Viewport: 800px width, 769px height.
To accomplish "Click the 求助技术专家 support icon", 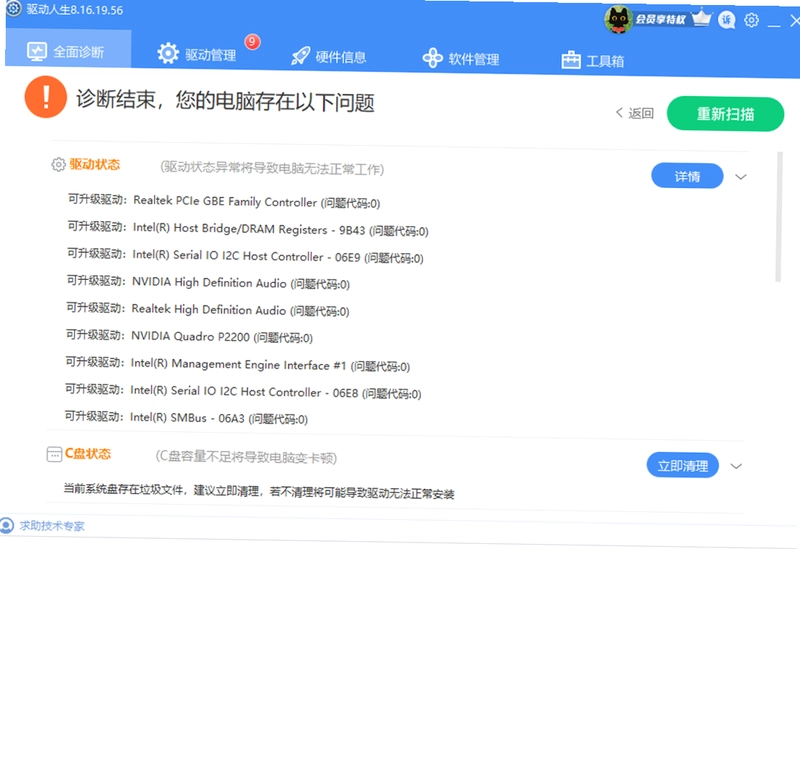I will click(x=7, y=525).
